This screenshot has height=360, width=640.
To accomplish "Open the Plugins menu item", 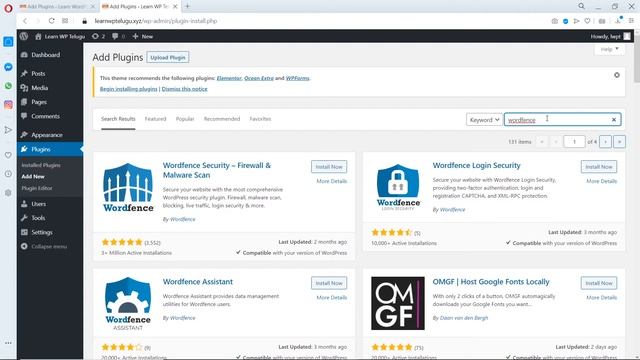I will 50,149.
